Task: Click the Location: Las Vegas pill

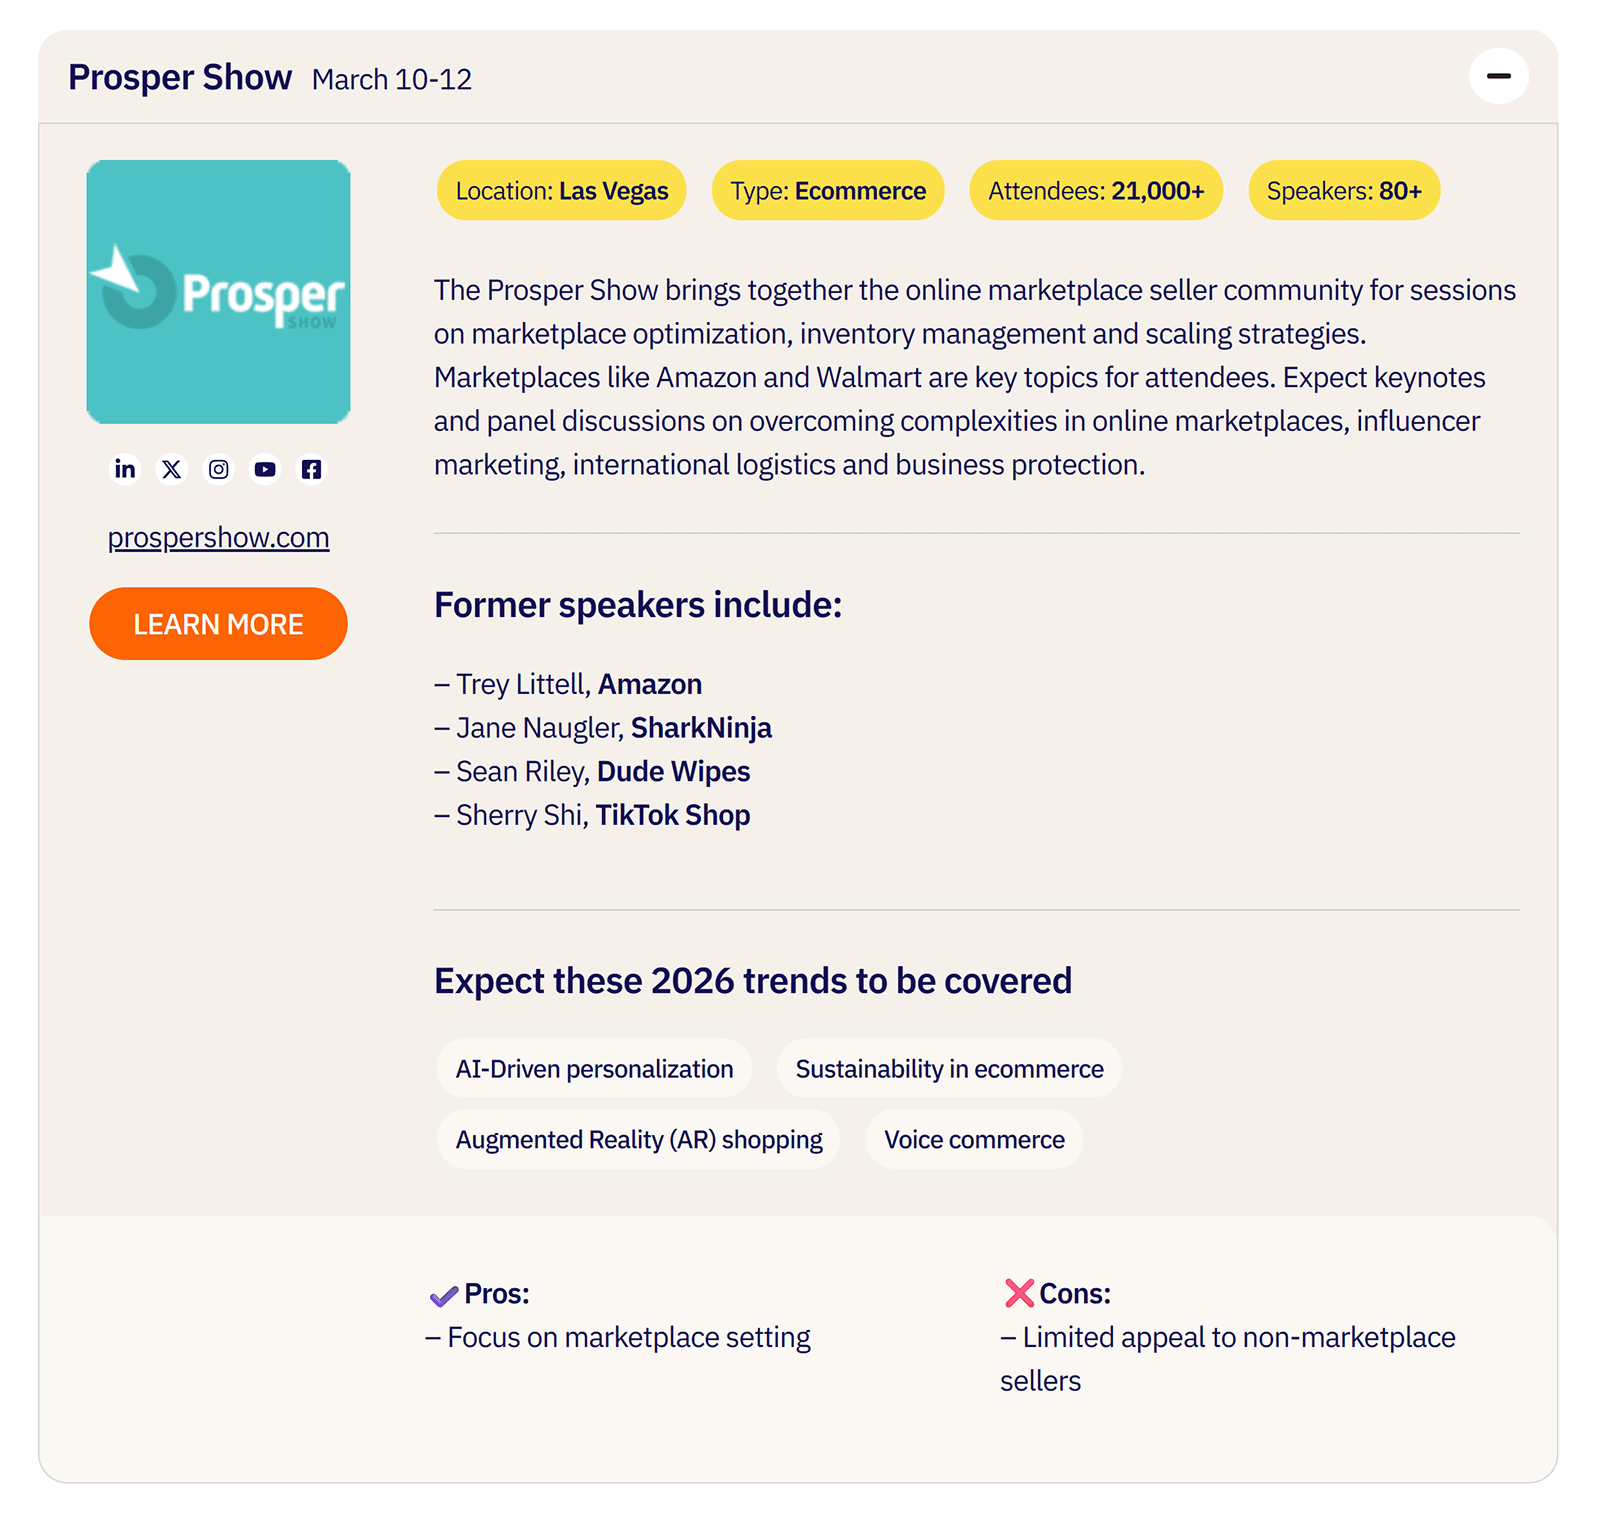Action: click(561, 190)
